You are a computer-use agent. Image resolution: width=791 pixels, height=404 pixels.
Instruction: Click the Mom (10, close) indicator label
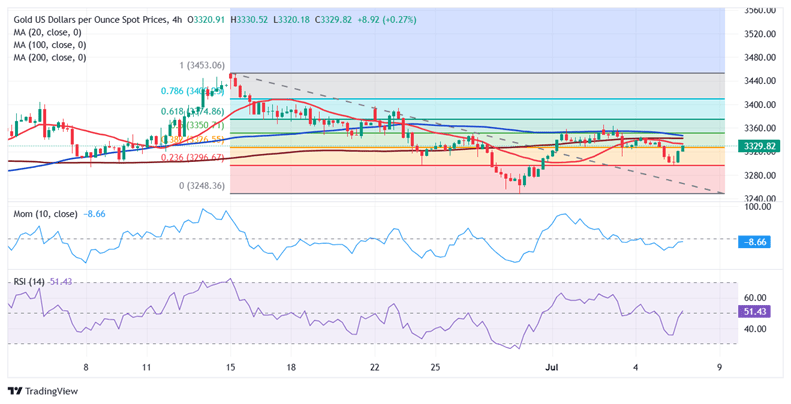pos(45,214)
